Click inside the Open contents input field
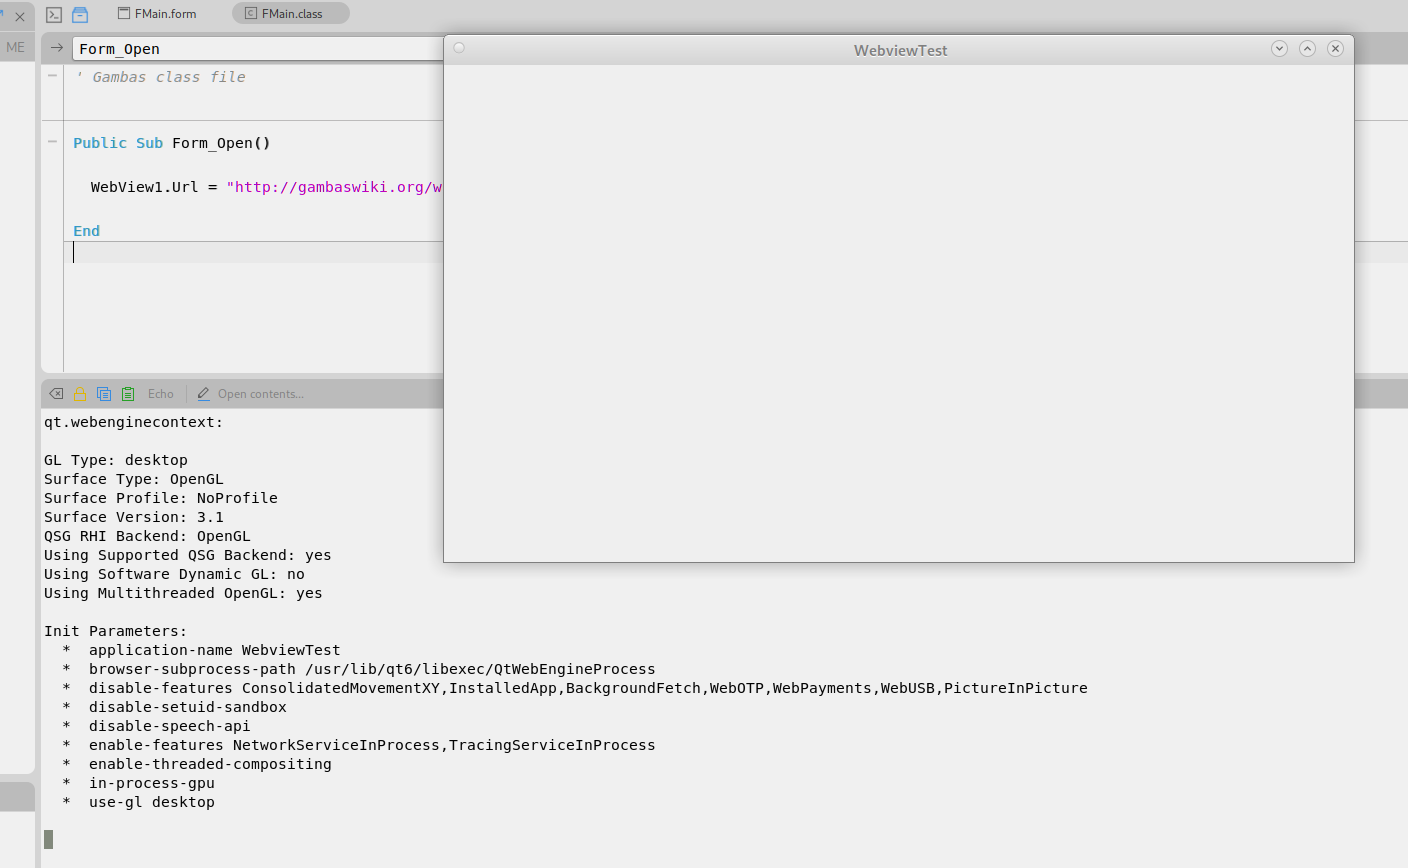1408x868 pixels. click(x=260, y=393)
